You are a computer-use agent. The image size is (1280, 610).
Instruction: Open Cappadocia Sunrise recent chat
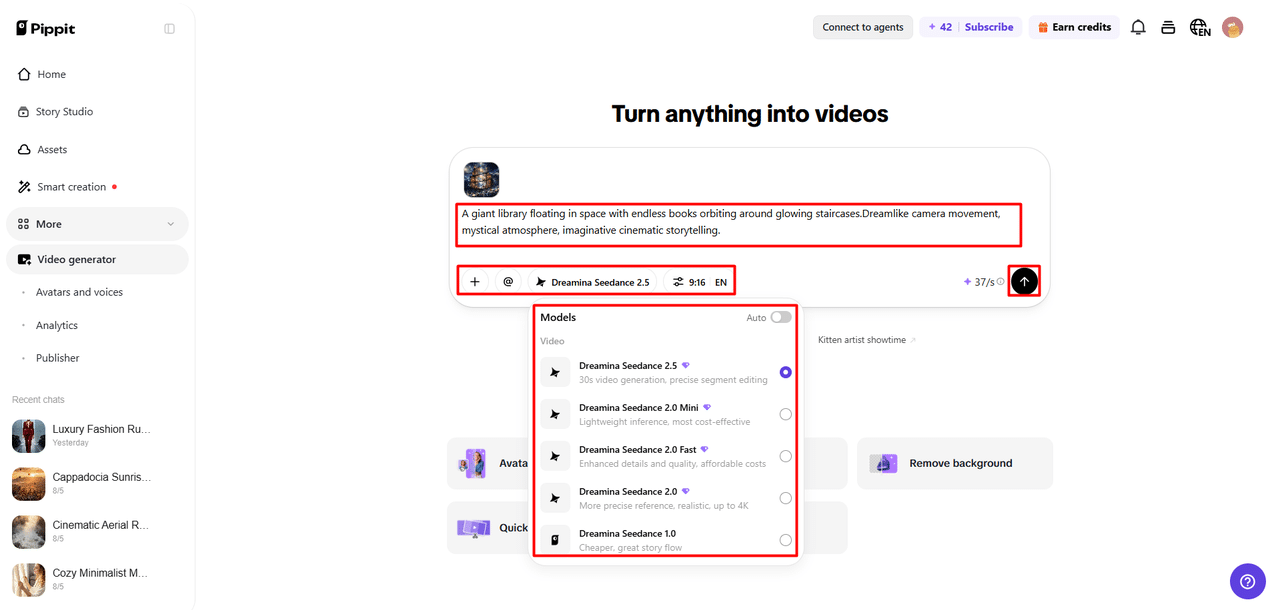(x=97, y=483)
